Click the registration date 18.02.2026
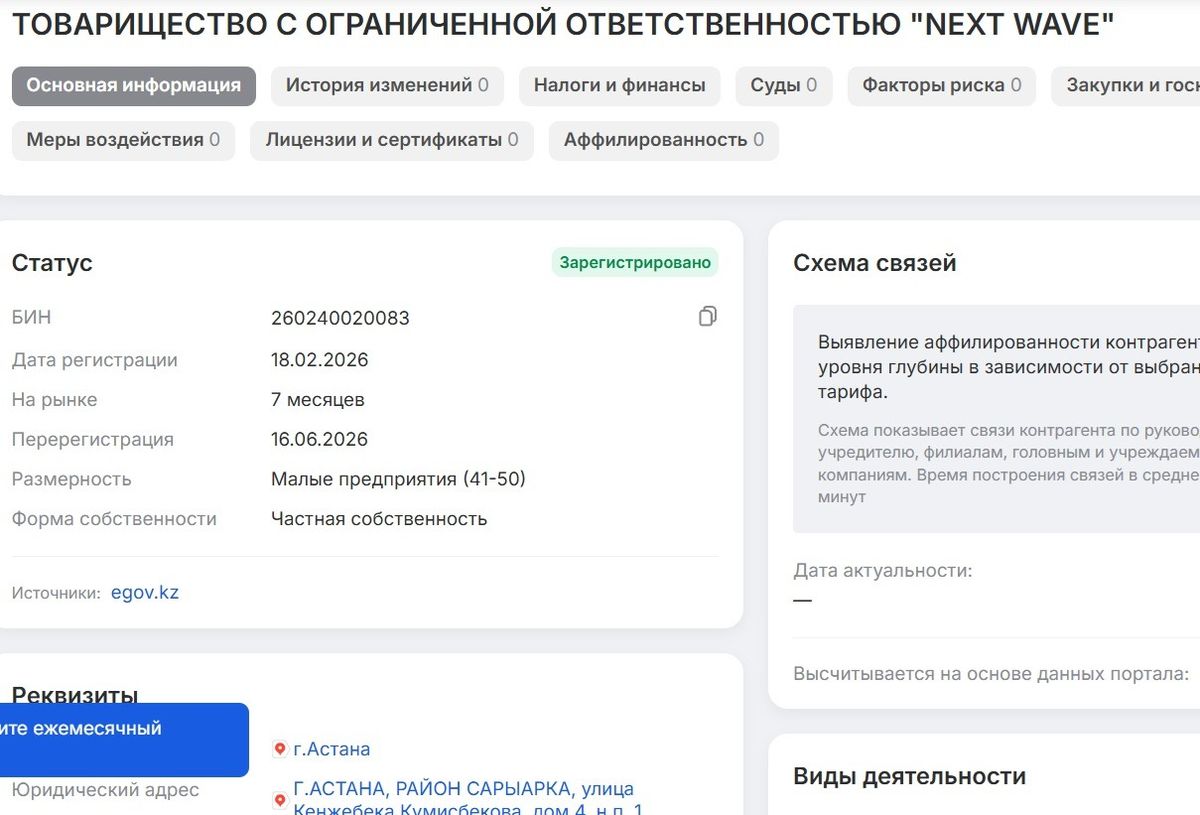Screen dimensions: 1200x815 pyautogui.click(x=320, y=360)
